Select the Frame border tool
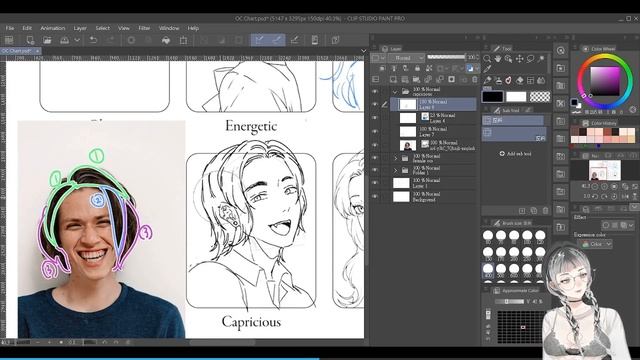640x360 pixels. pos(530,80)
